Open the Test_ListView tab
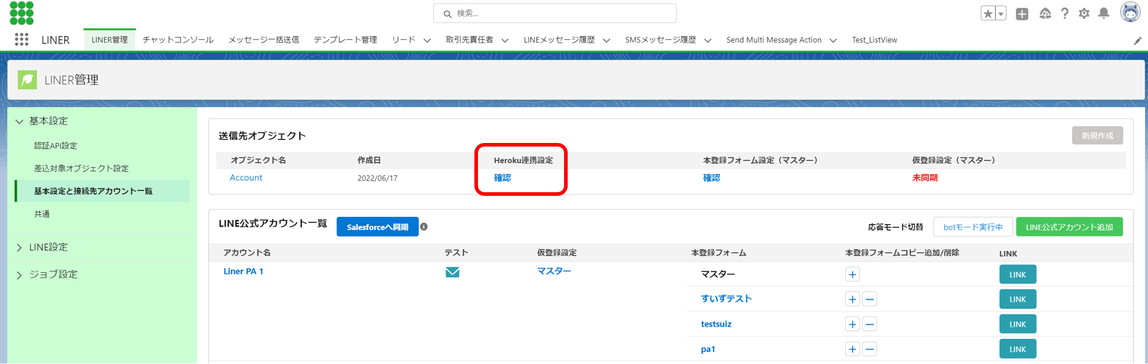Screen dimensions: 1148x364 pos(874,40)
